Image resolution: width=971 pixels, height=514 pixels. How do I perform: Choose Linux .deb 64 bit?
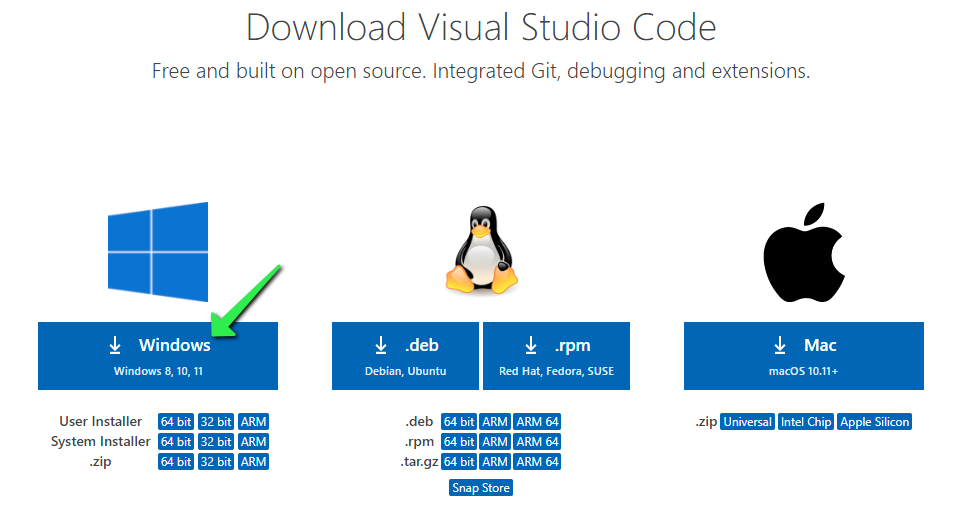pos(459,422)
